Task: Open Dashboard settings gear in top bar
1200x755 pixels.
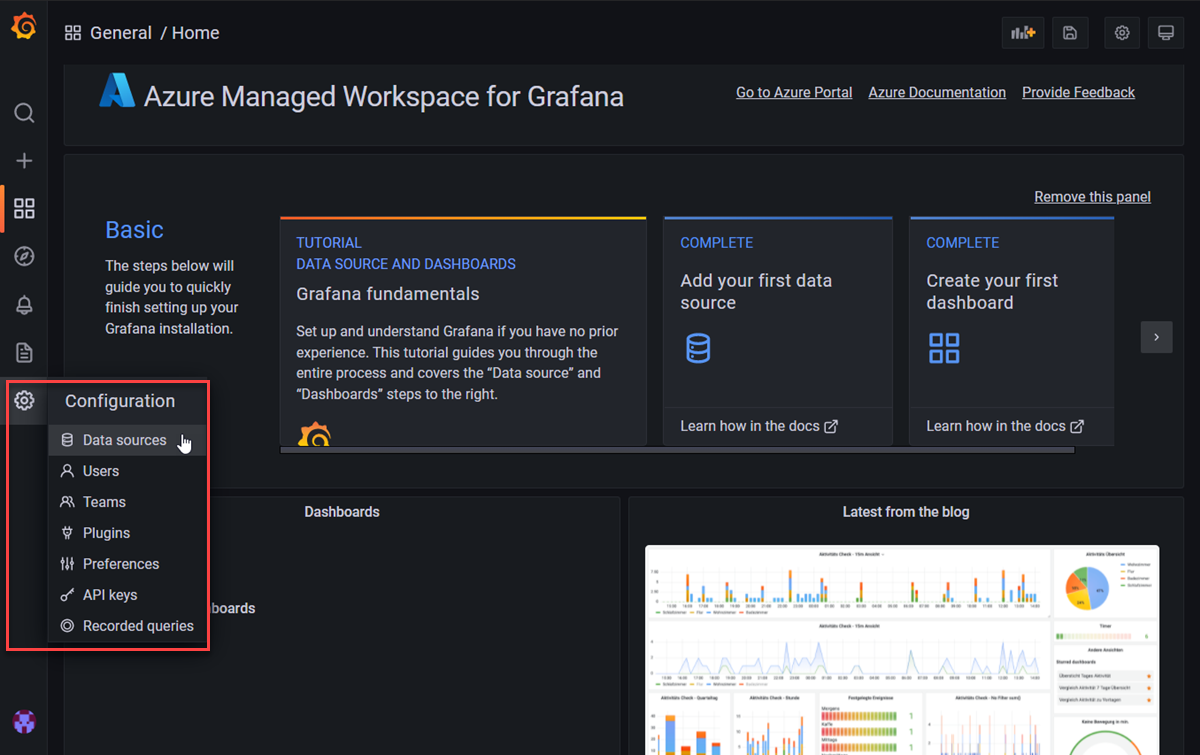Action: (x=1122, y=33)
